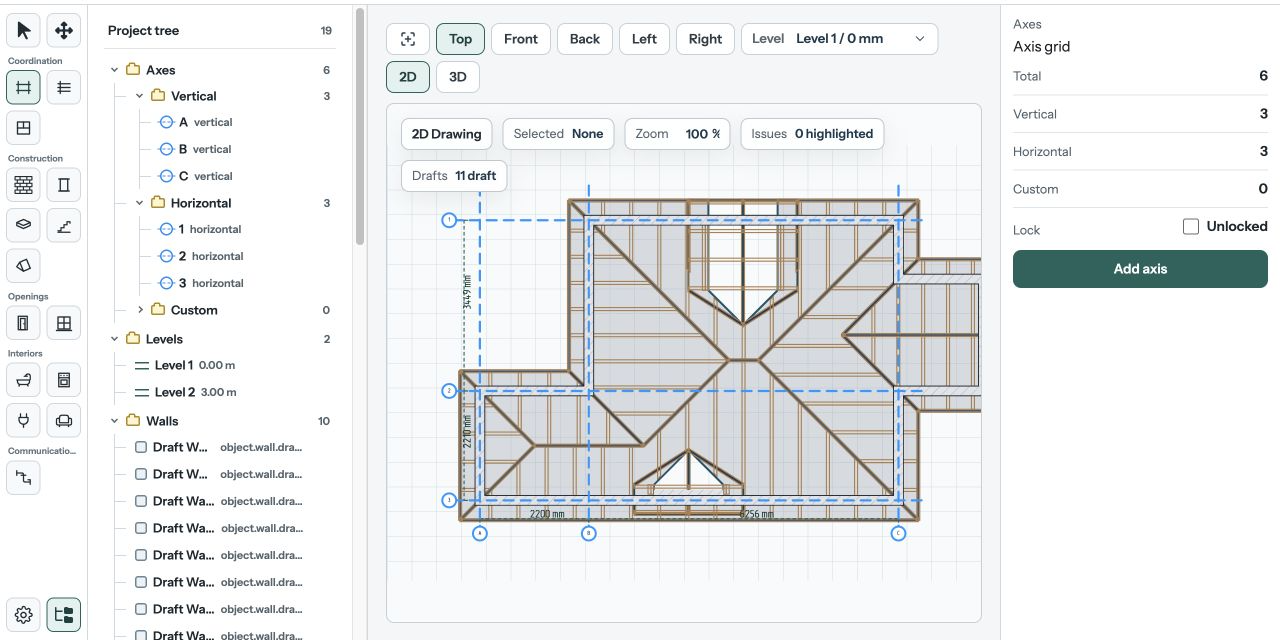Open the Level 1 / 0 mm dropdown

pyautogui.click(x=840, y=39)
